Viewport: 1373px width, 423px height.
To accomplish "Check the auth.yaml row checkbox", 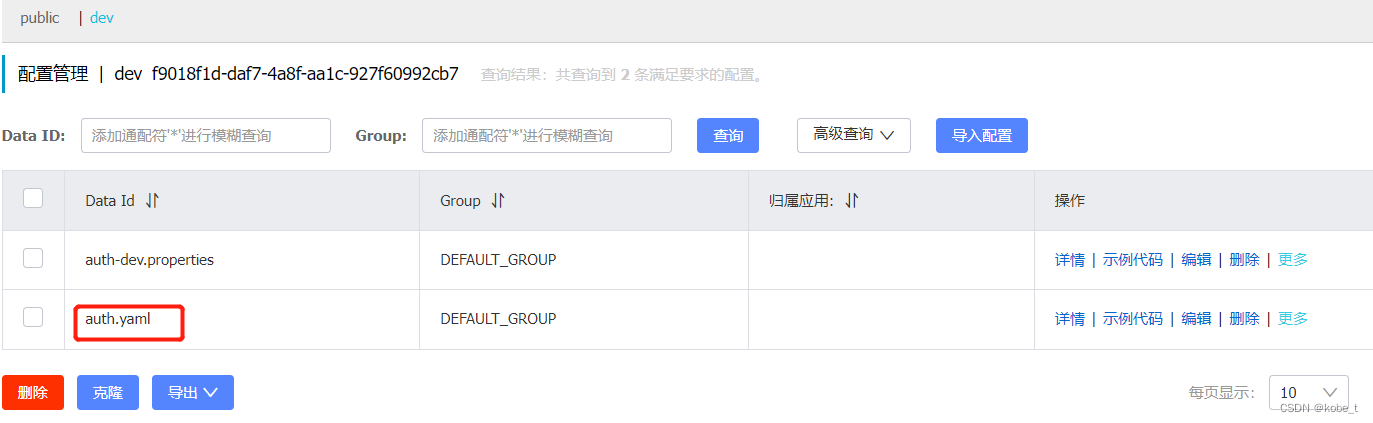I will pyautogui.click(x=33, y=317).
